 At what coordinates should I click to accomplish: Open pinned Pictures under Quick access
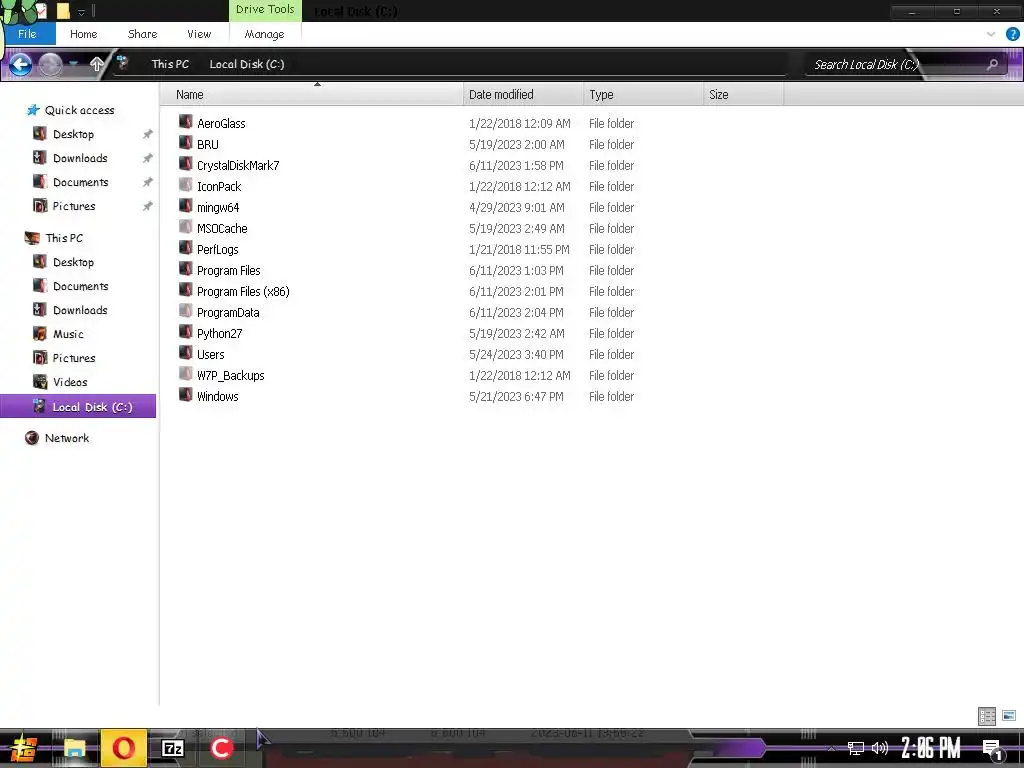click(74, 206)
